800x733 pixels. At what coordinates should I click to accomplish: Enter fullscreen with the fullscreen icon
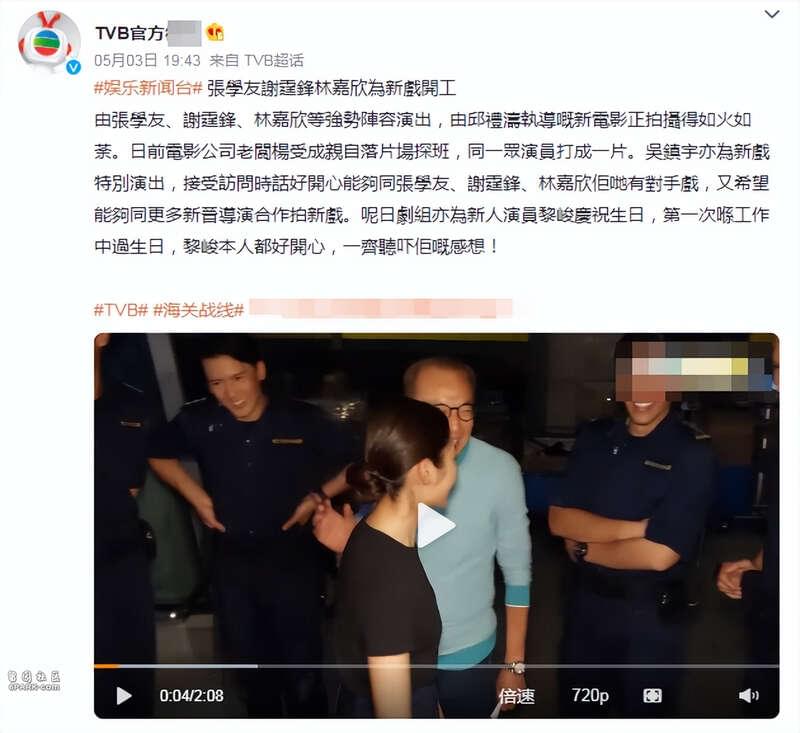click(653, 696)
